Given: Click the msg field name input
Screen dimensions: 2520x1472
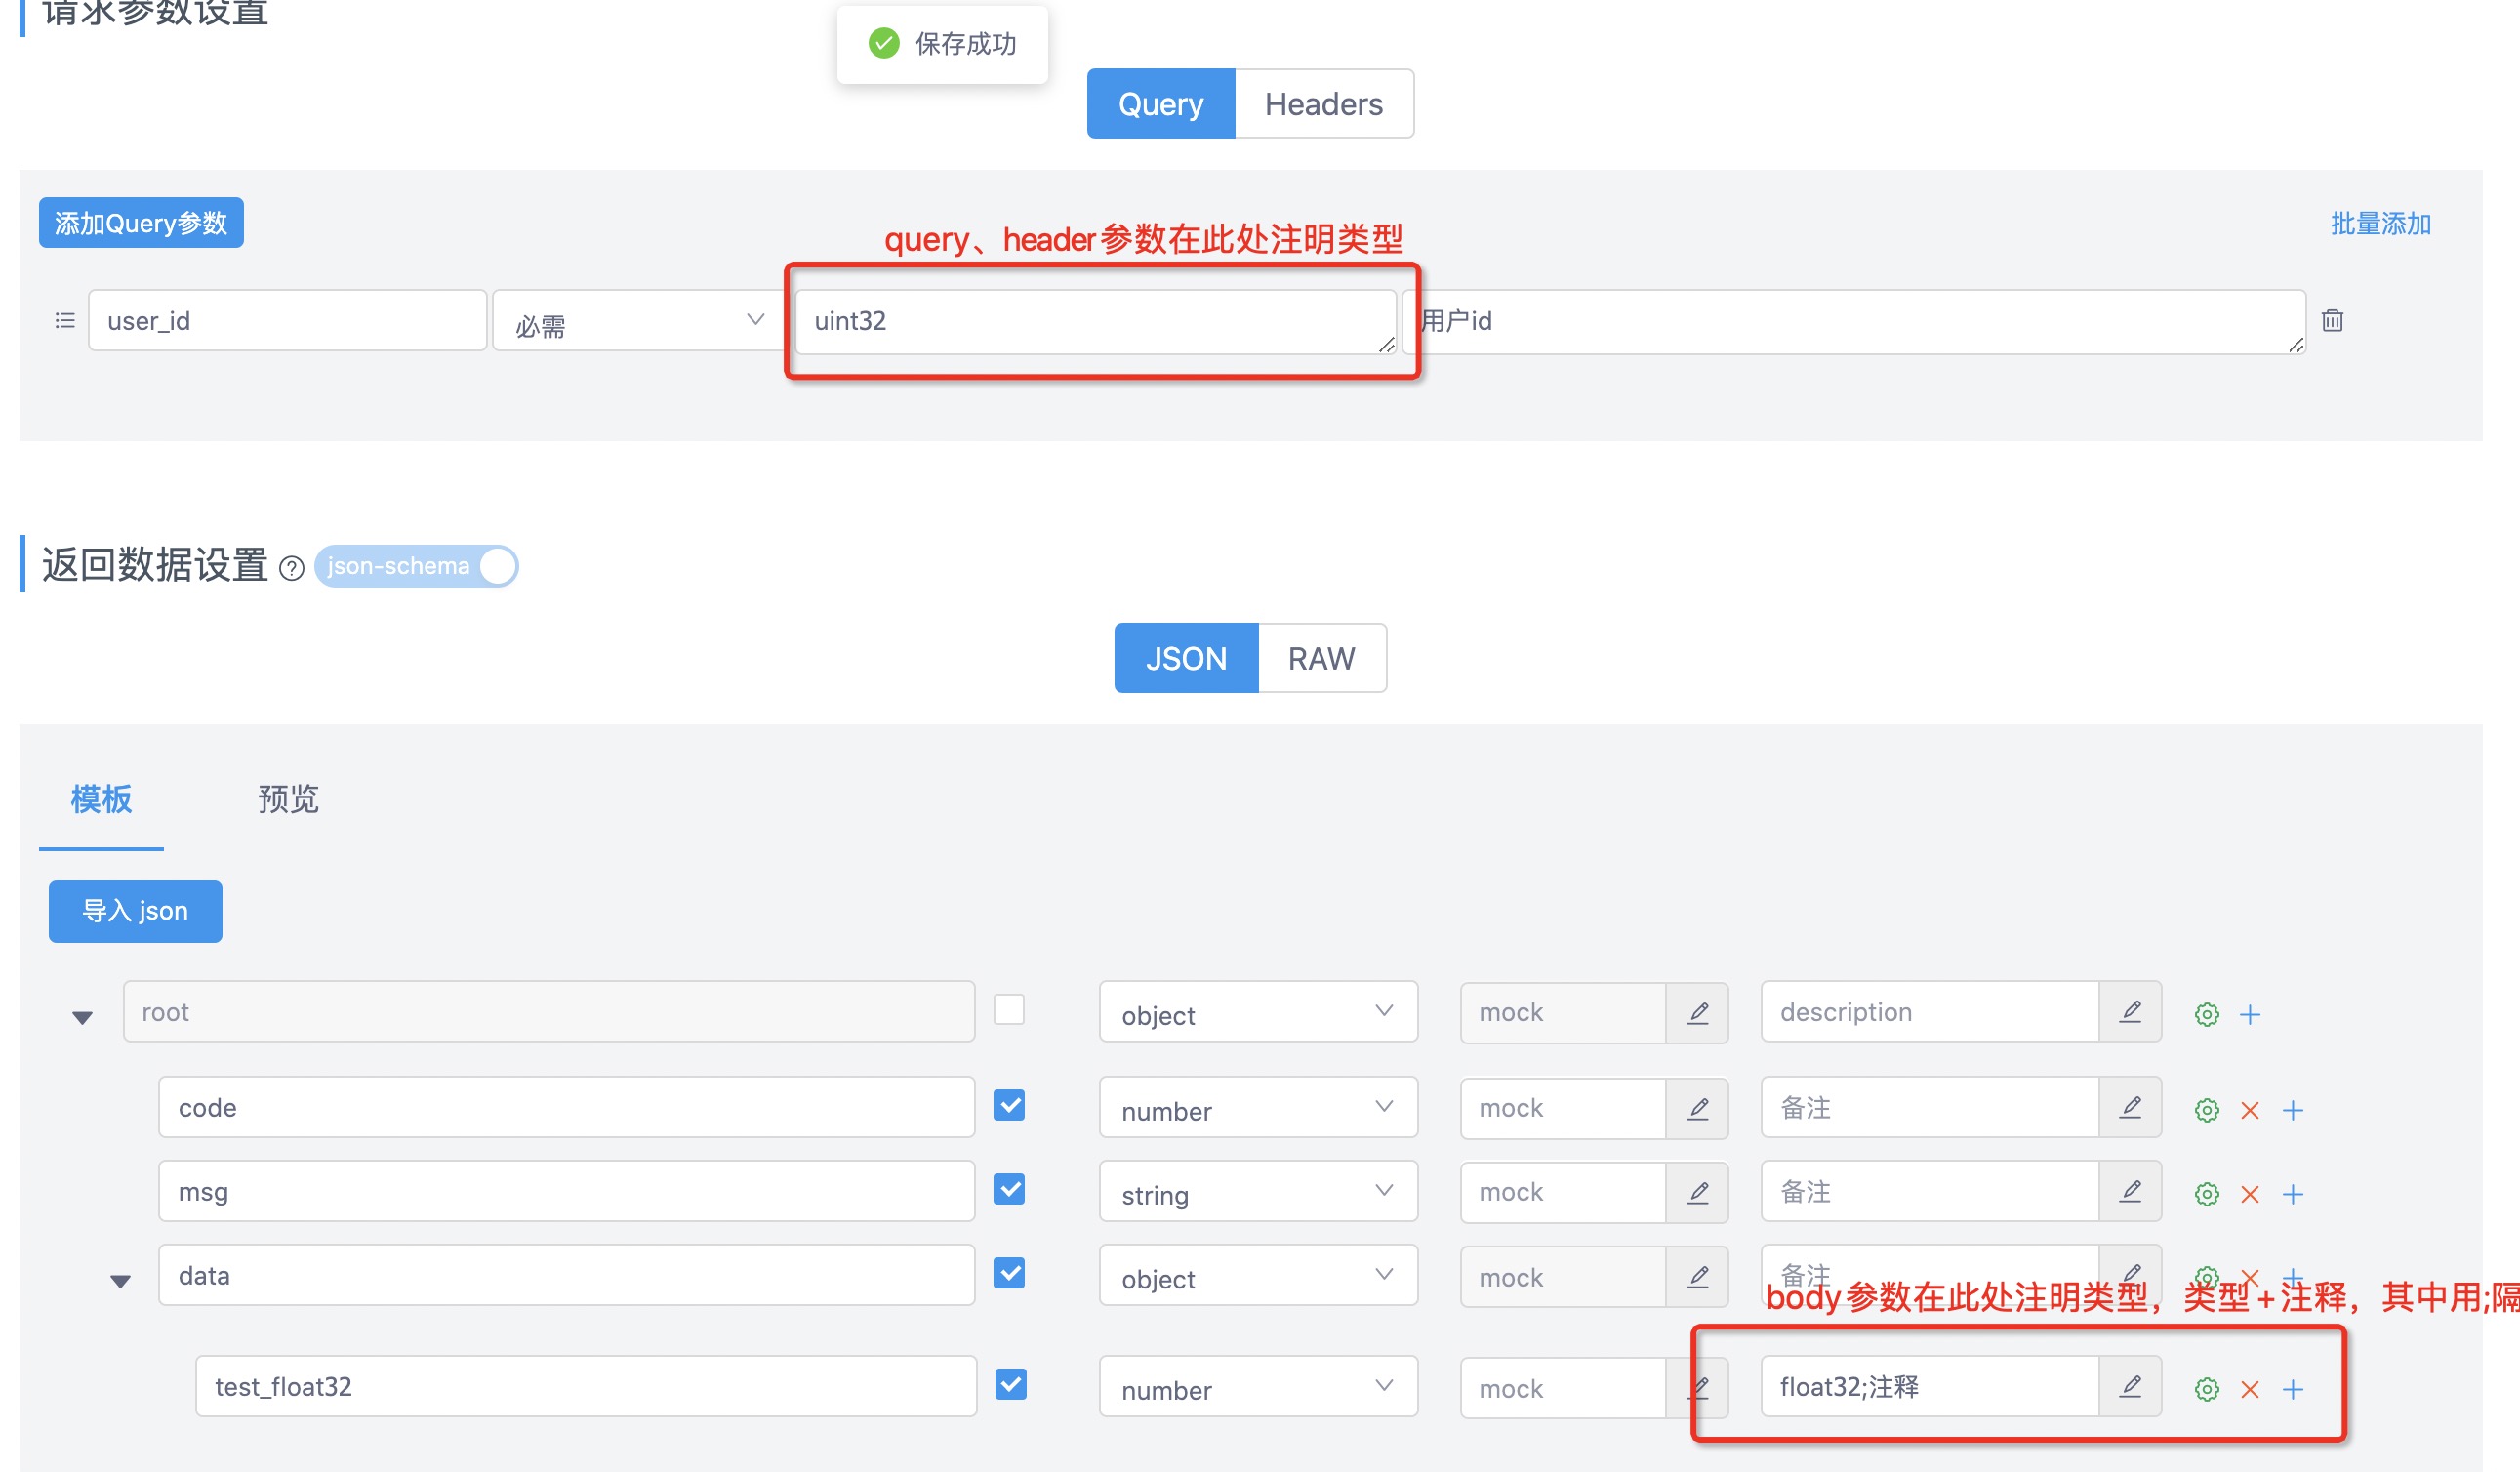Looking at the screenshot, I should 567,1192.
